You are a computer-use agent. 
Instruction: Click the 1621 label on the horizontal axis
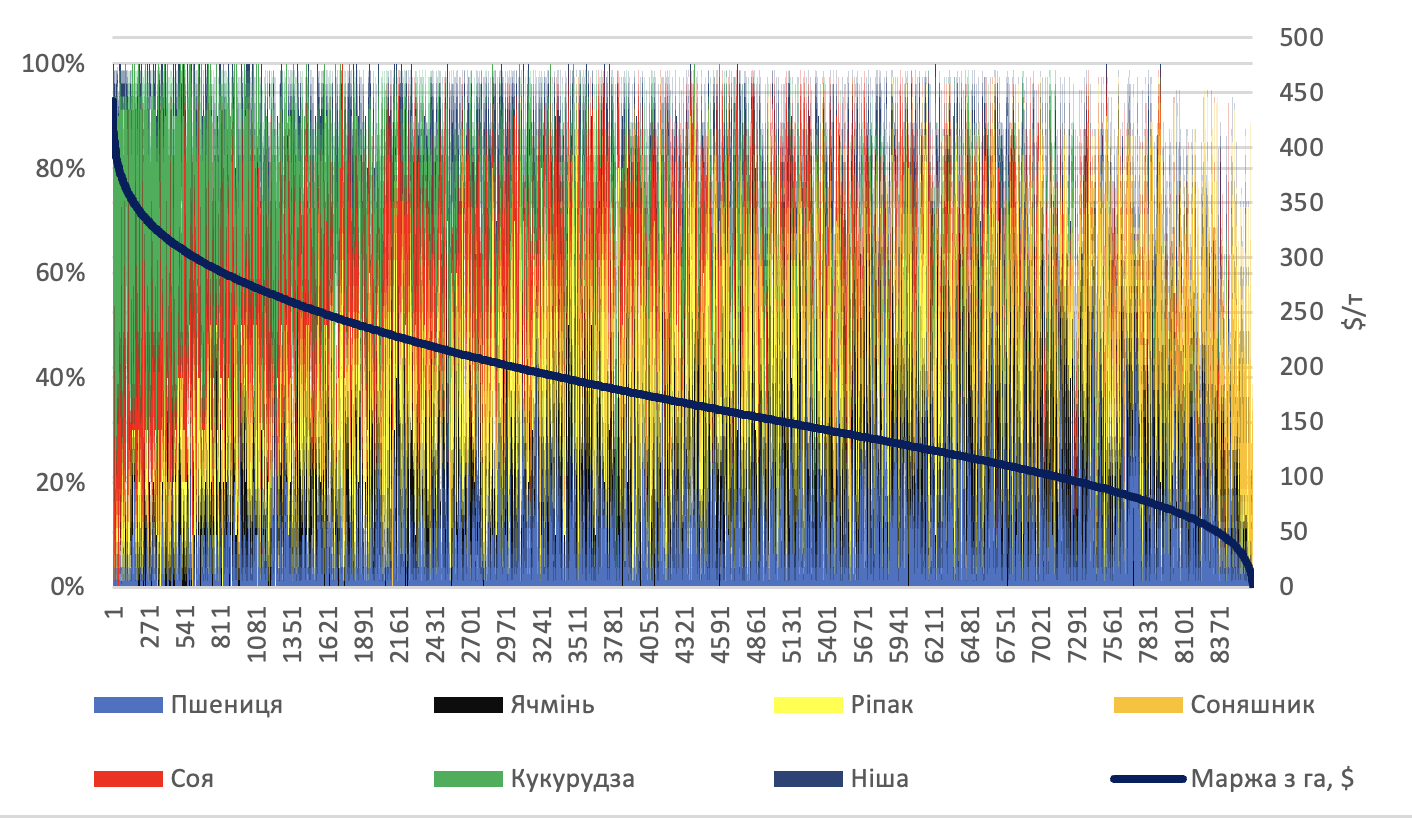tap(328, 634)
